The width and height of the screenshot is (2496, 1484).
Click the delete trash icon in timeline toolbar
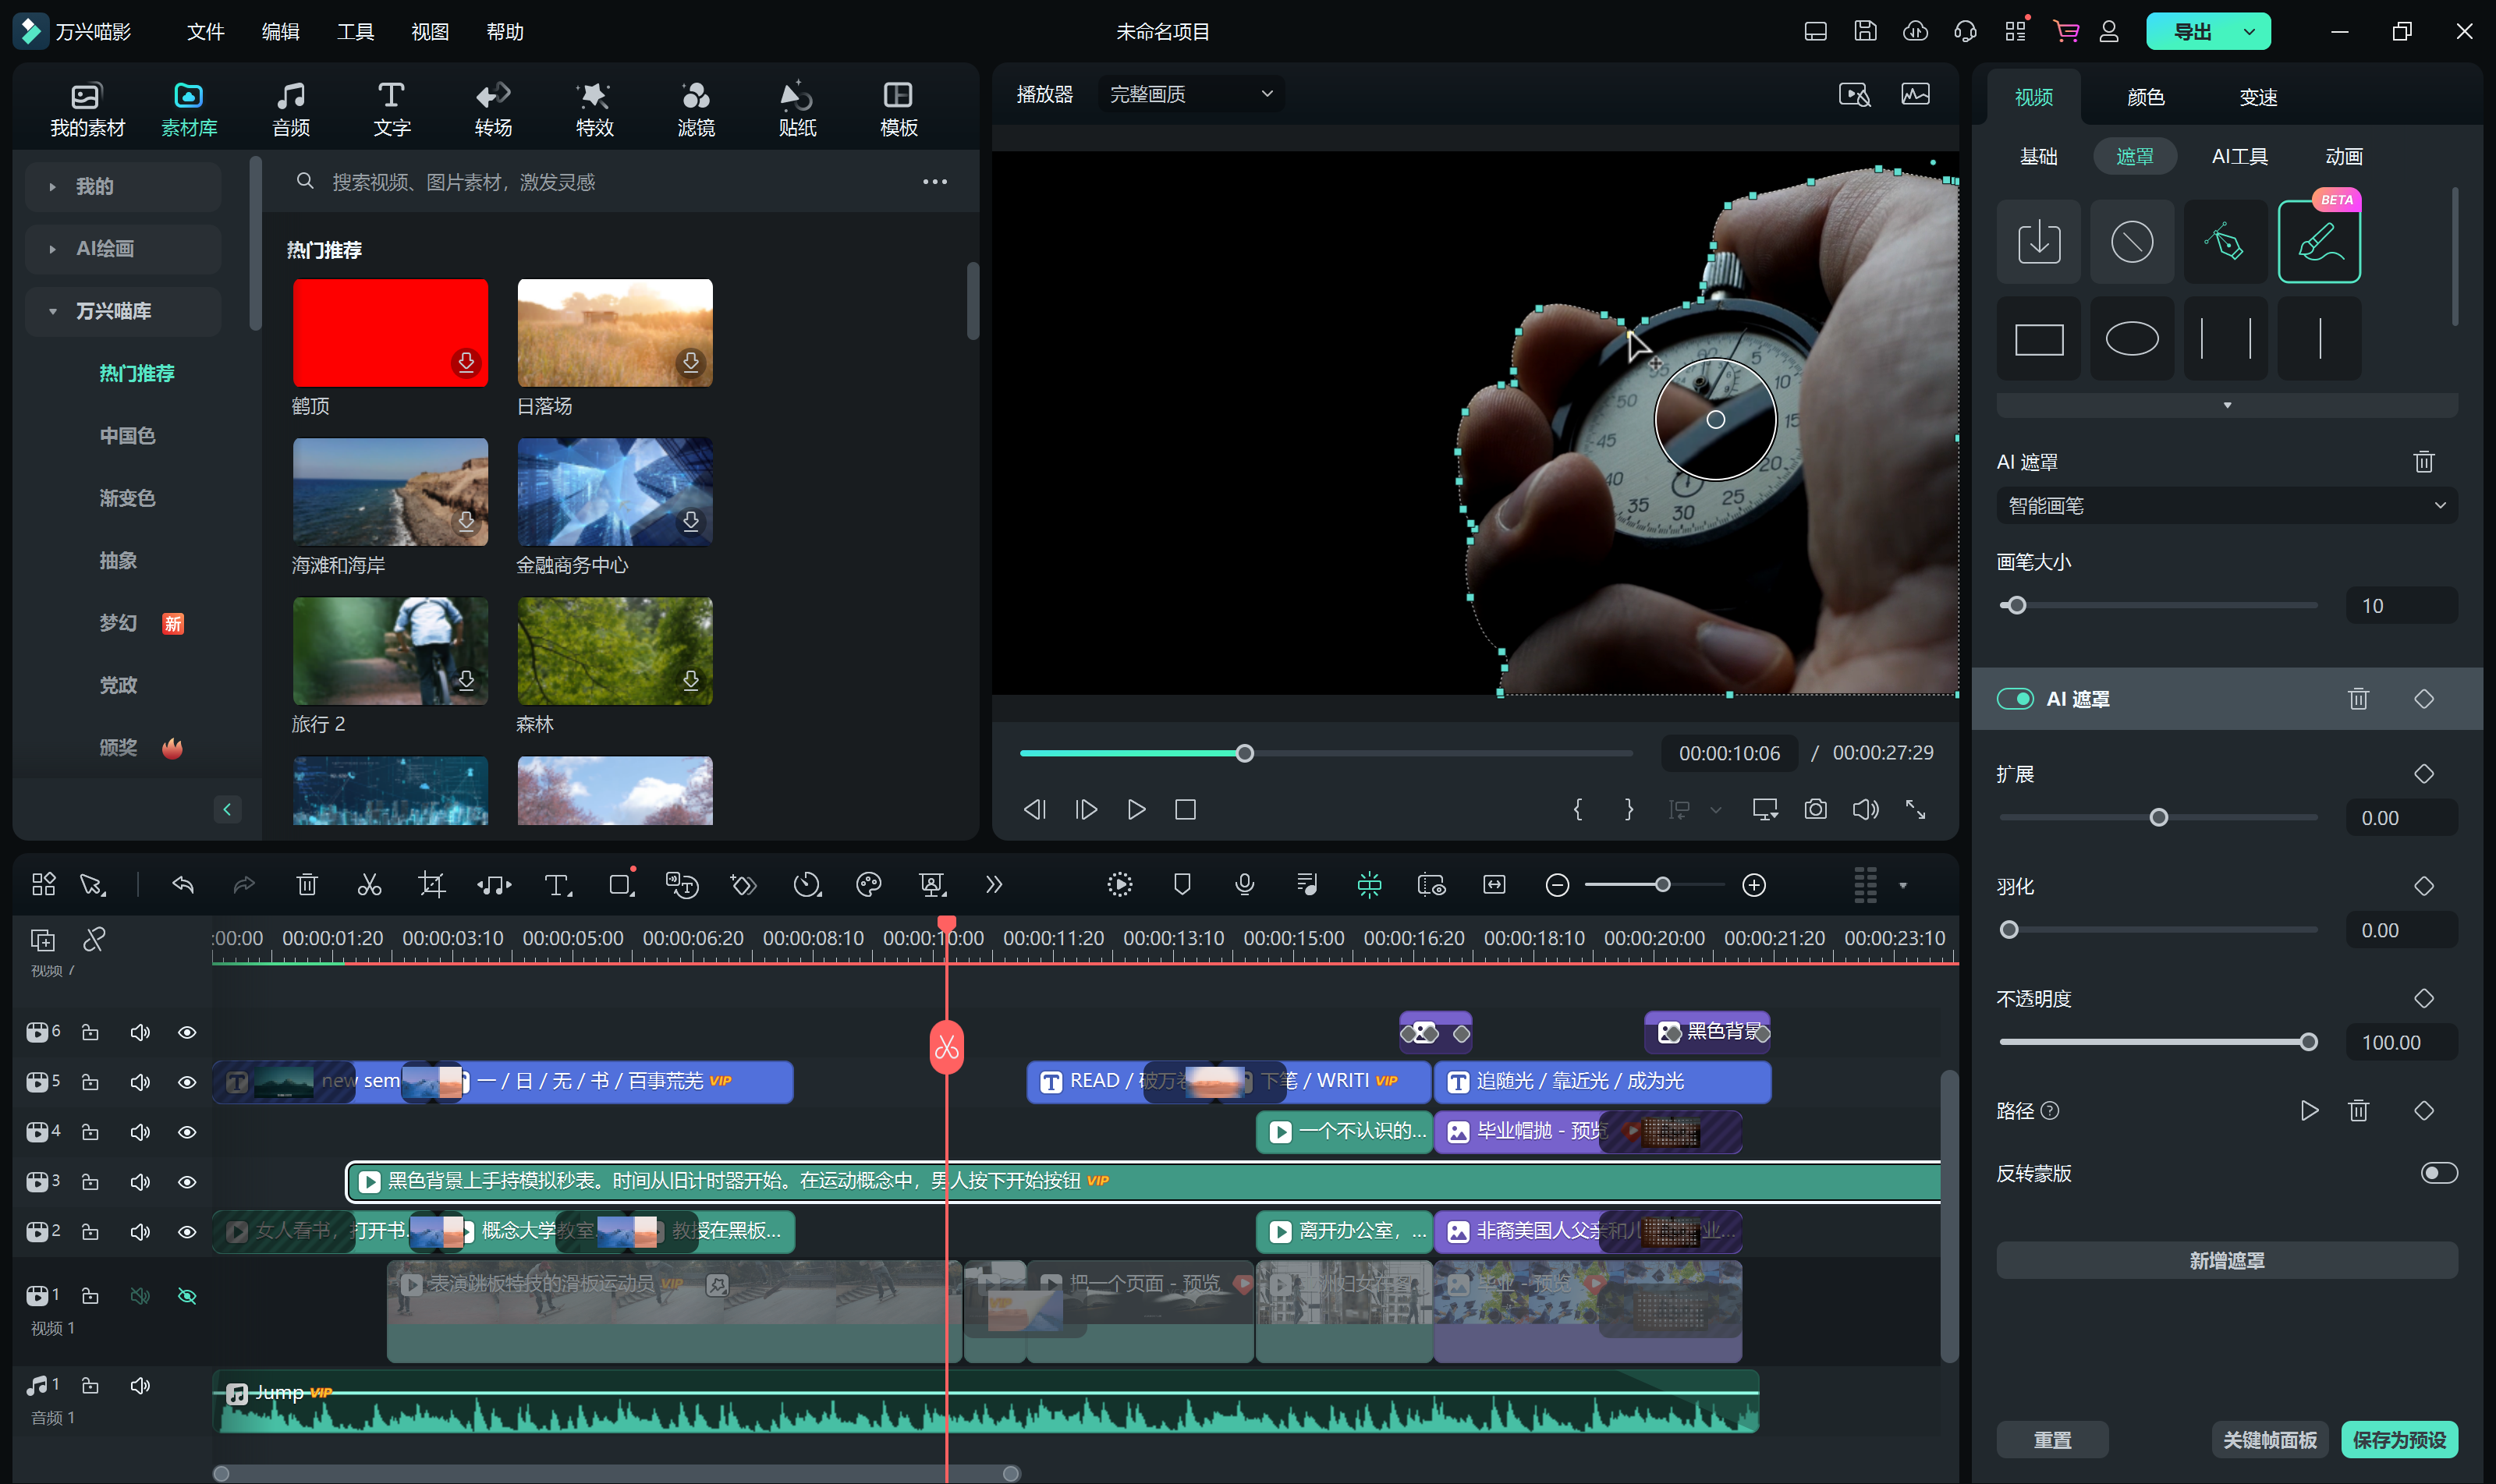click(x=307, y=885)
